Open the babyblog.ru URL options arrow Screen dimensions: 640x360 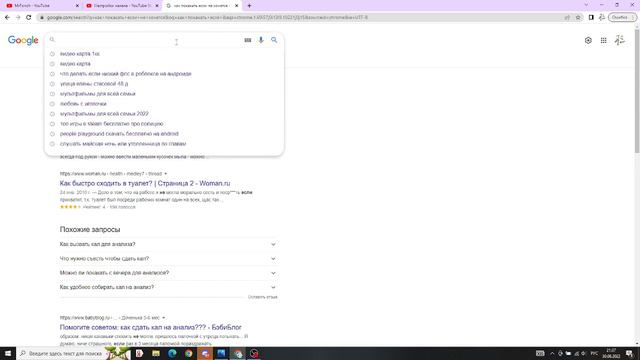[164, 318]
